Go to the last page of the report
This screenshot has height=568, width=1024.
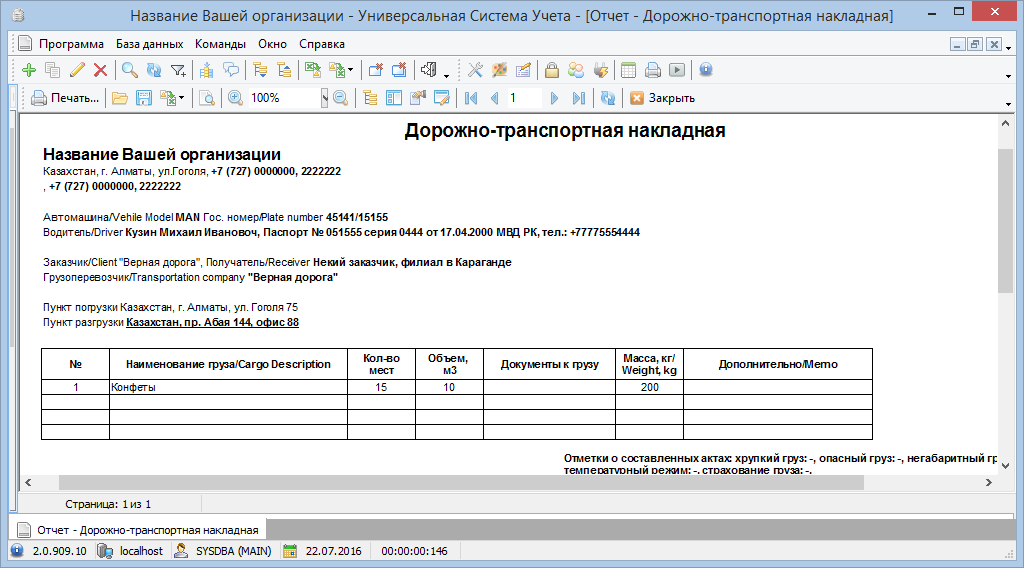point(579,98)
